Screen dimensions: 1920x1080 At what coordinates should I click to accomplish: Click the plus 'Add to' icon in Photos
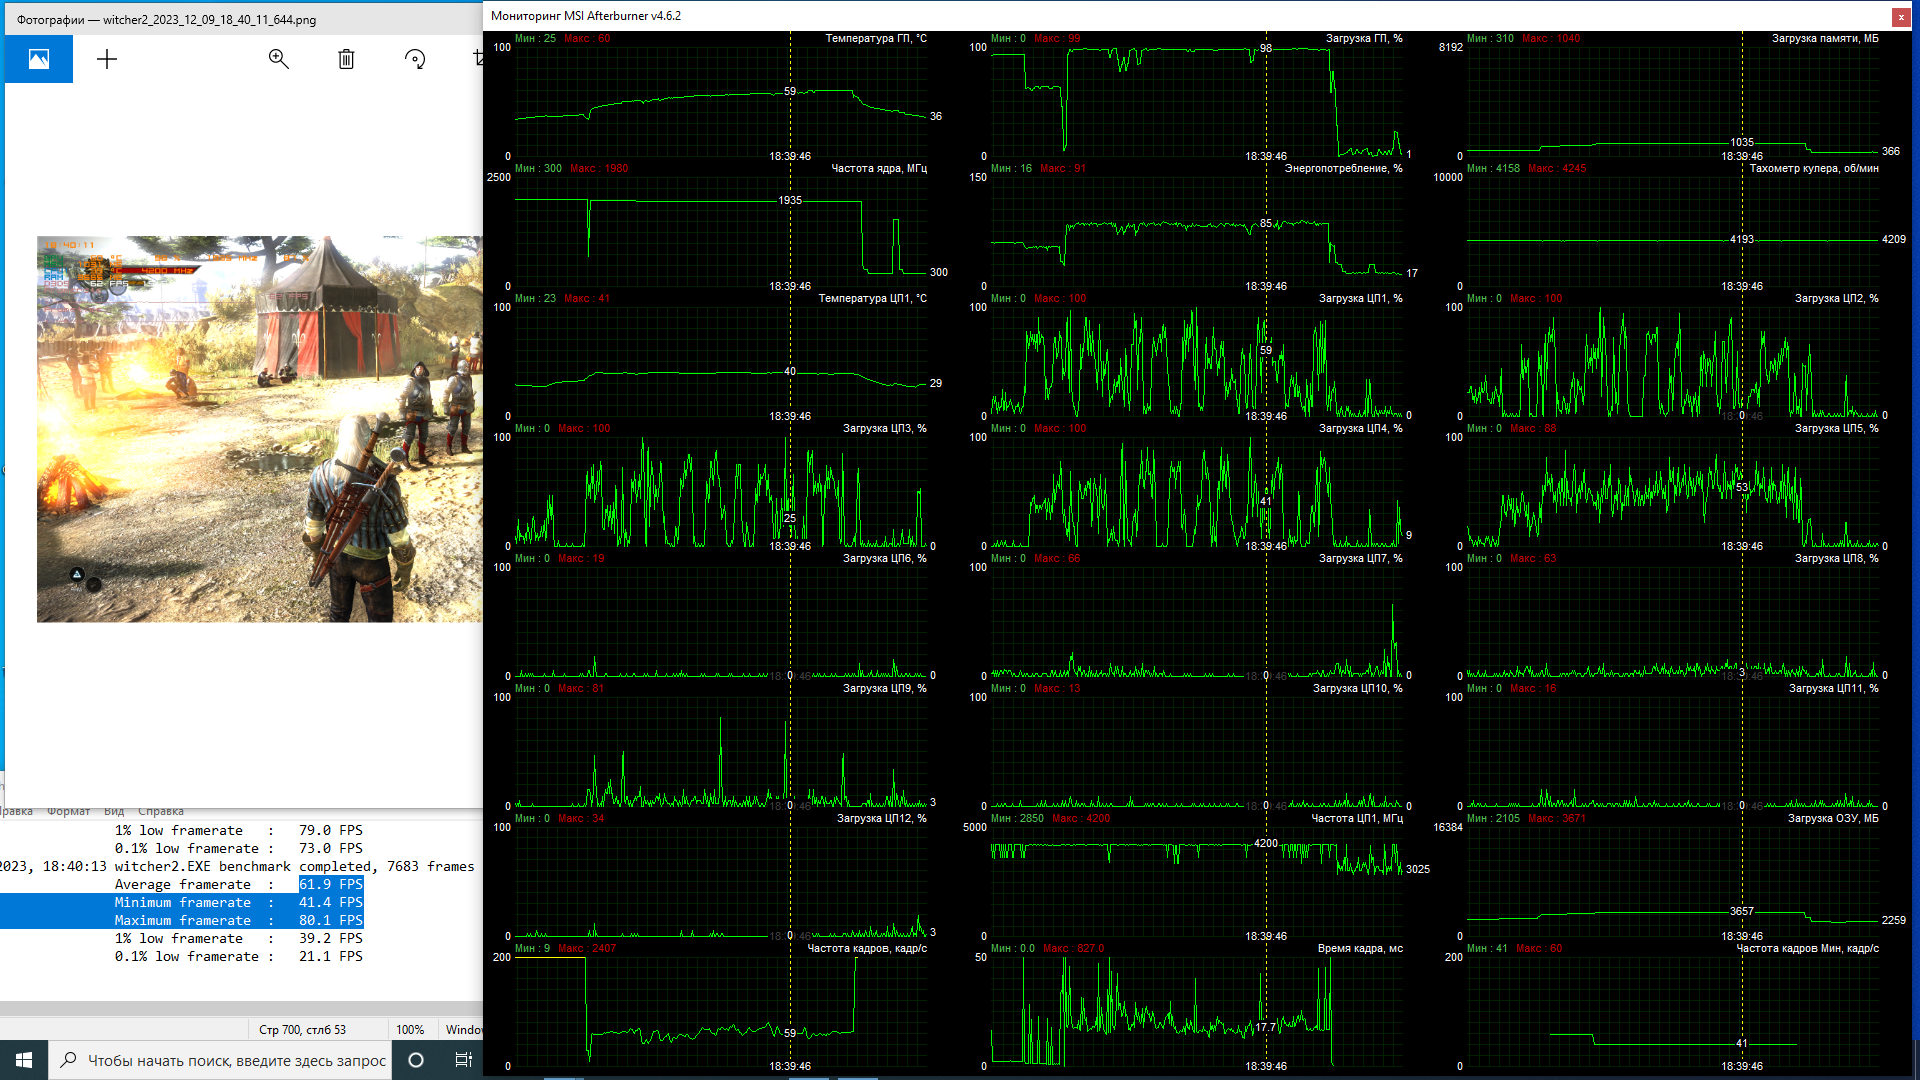[107, 59]
